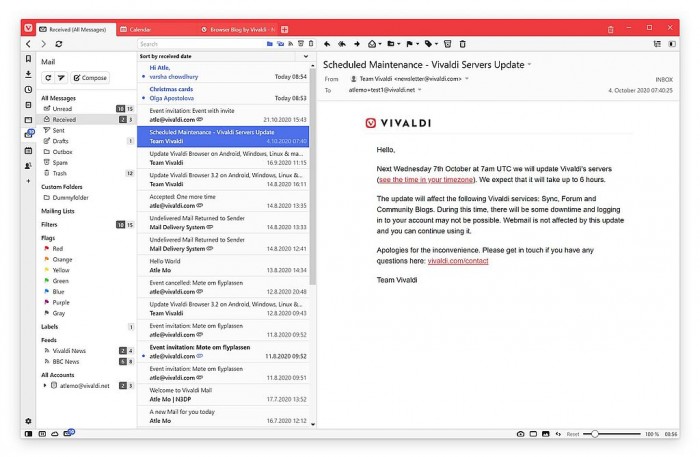Open the Calendar panel icon in sidebar
The width and height of the screenshot is (700, 457).
tap(28, 150)
